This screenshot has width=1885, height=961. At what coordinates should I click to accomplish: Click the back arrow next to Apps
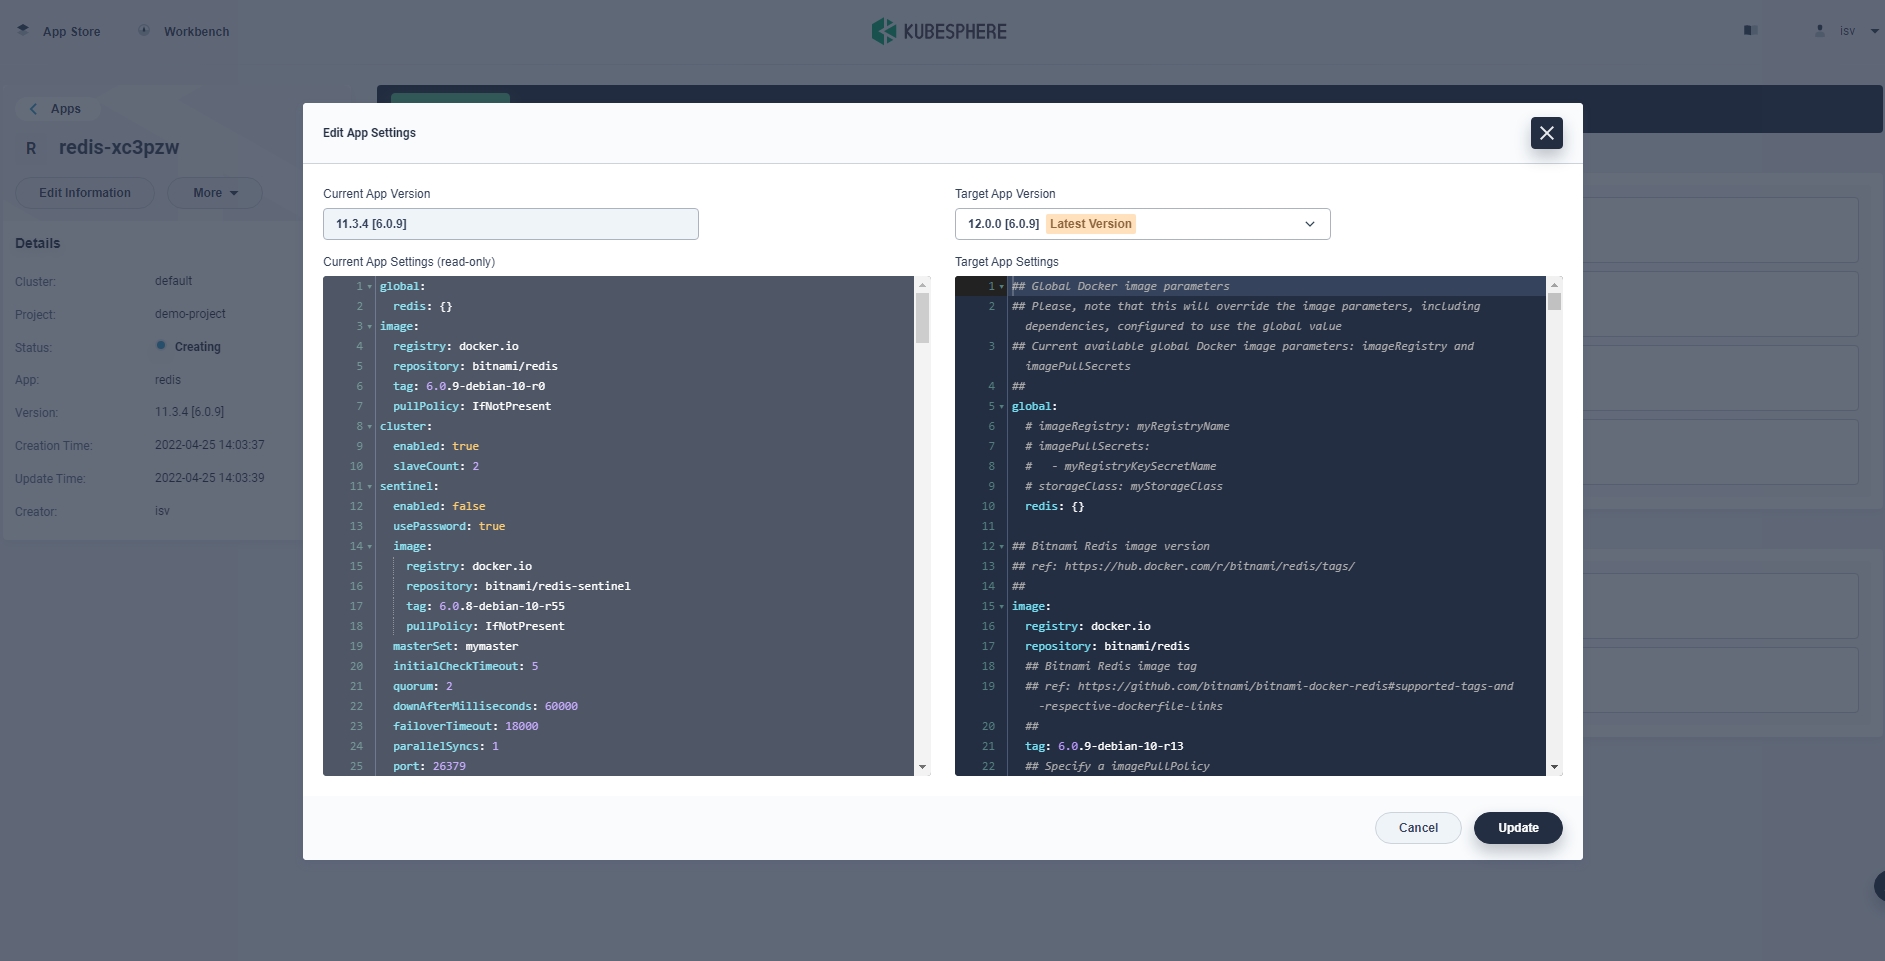click(x=33, y=109)
